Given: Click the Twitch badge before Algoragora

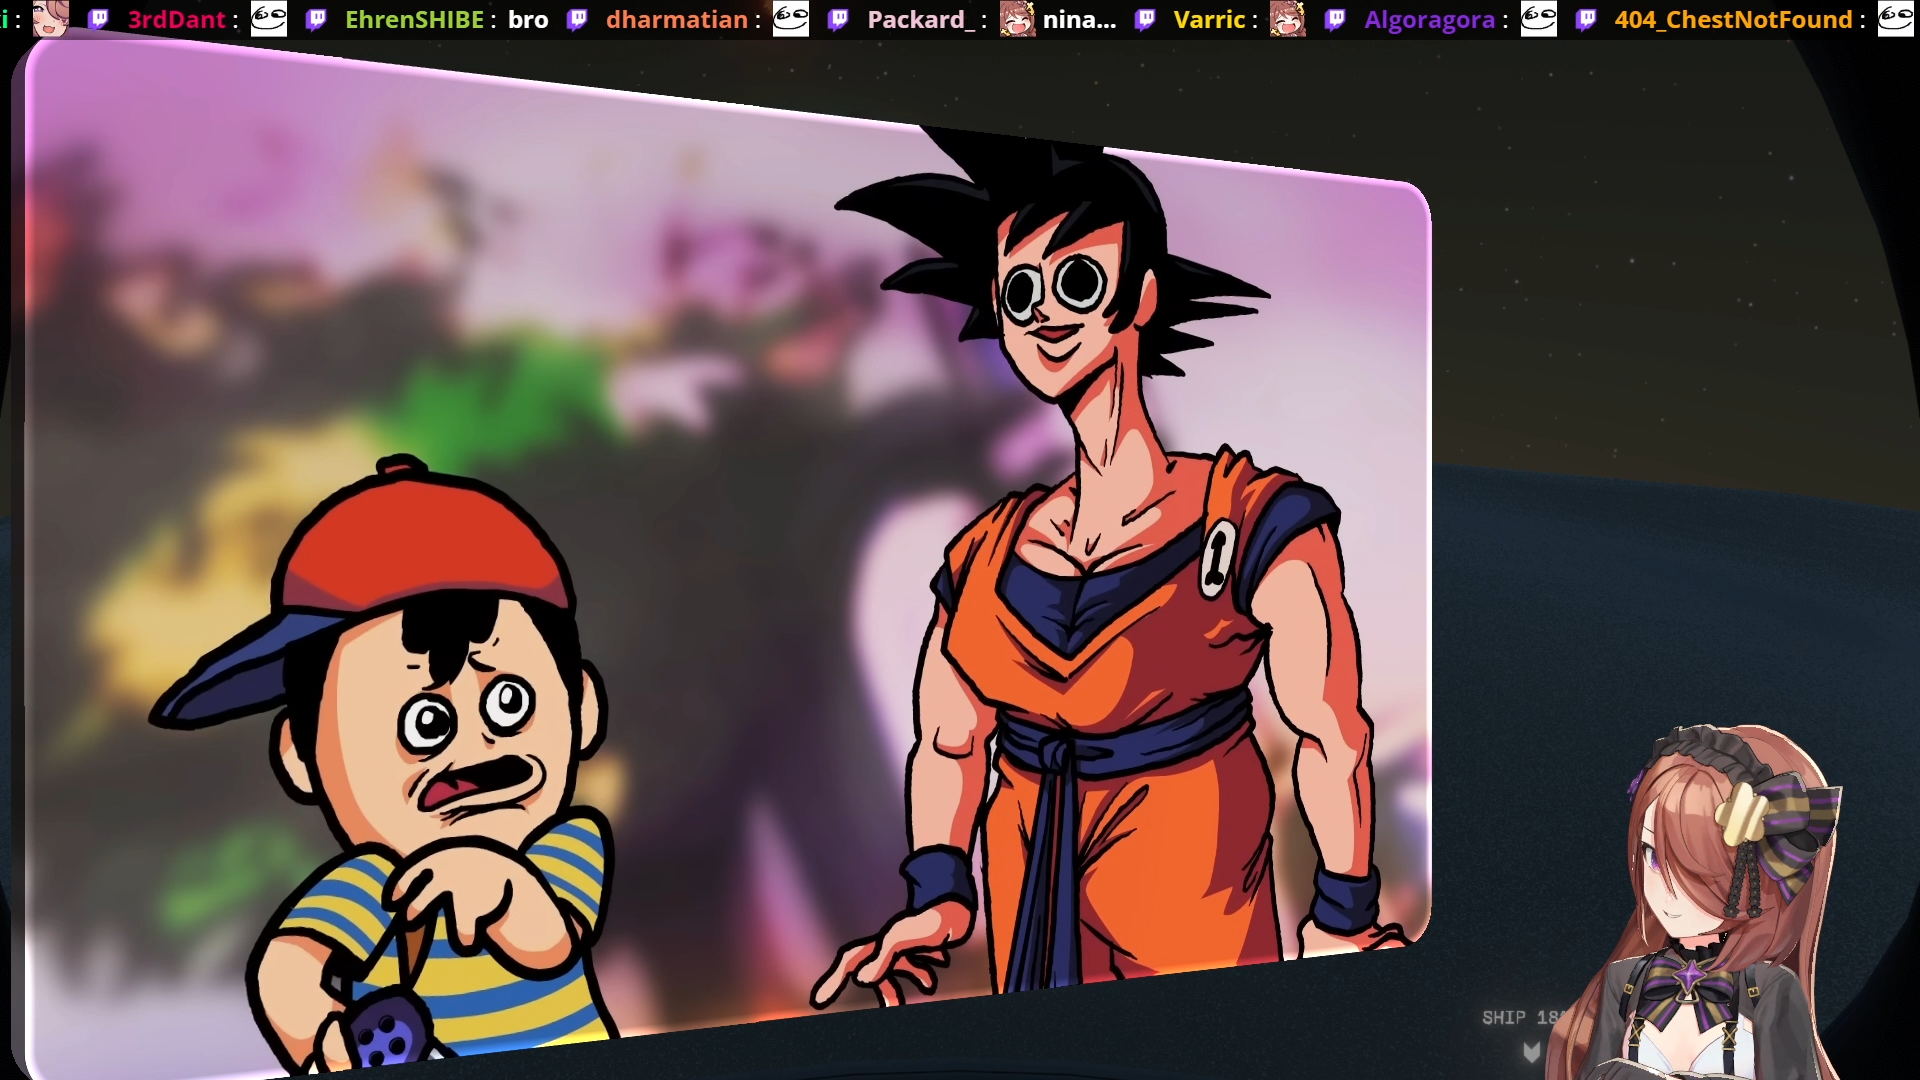Looking at the screenshot, I should tap(1335, 19).
